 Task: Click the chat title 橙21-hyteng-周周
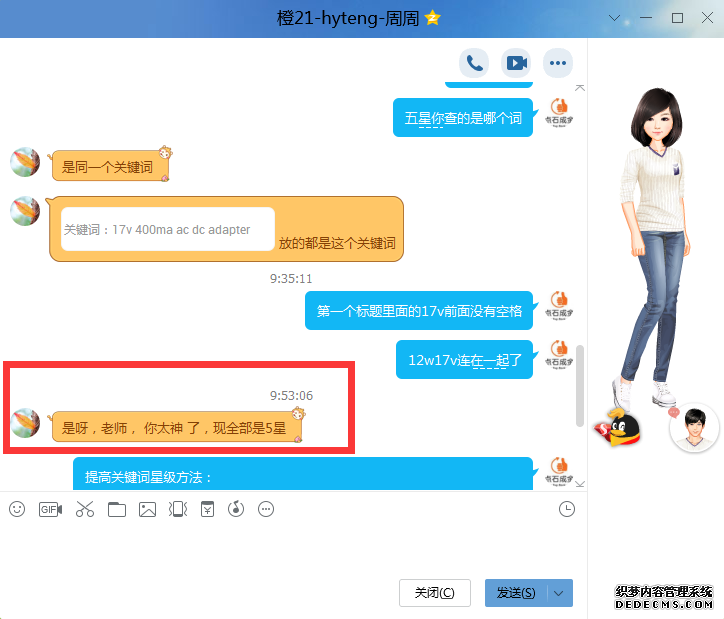click(x=348, y=18)
